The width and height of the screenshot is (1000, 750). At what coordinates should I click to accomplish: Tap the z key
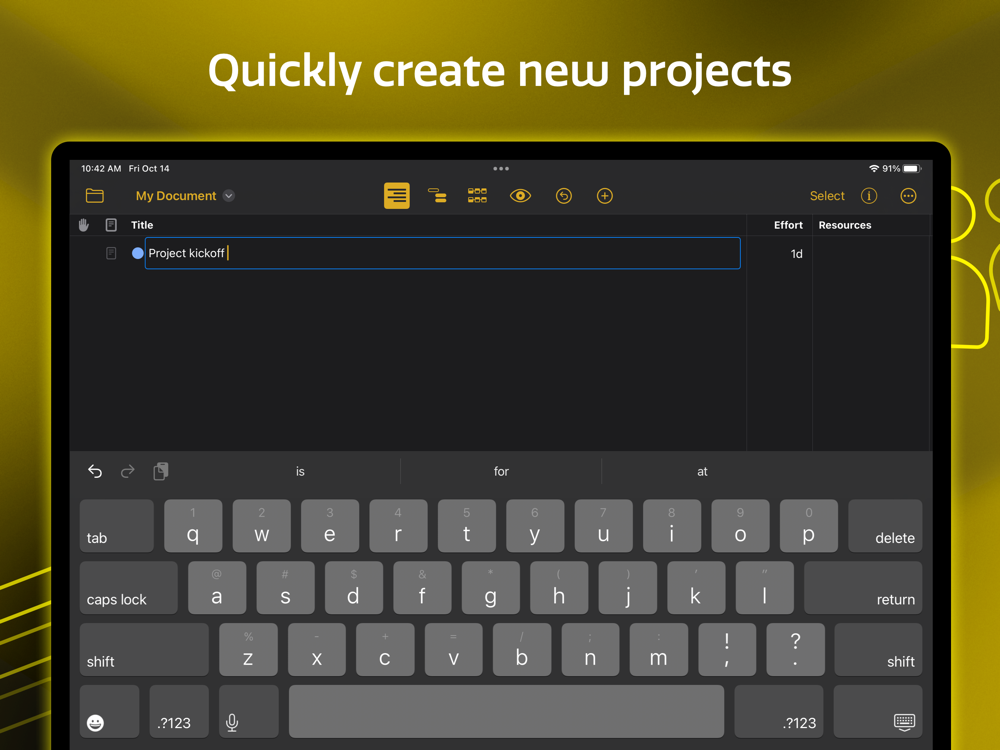(248, 649)
